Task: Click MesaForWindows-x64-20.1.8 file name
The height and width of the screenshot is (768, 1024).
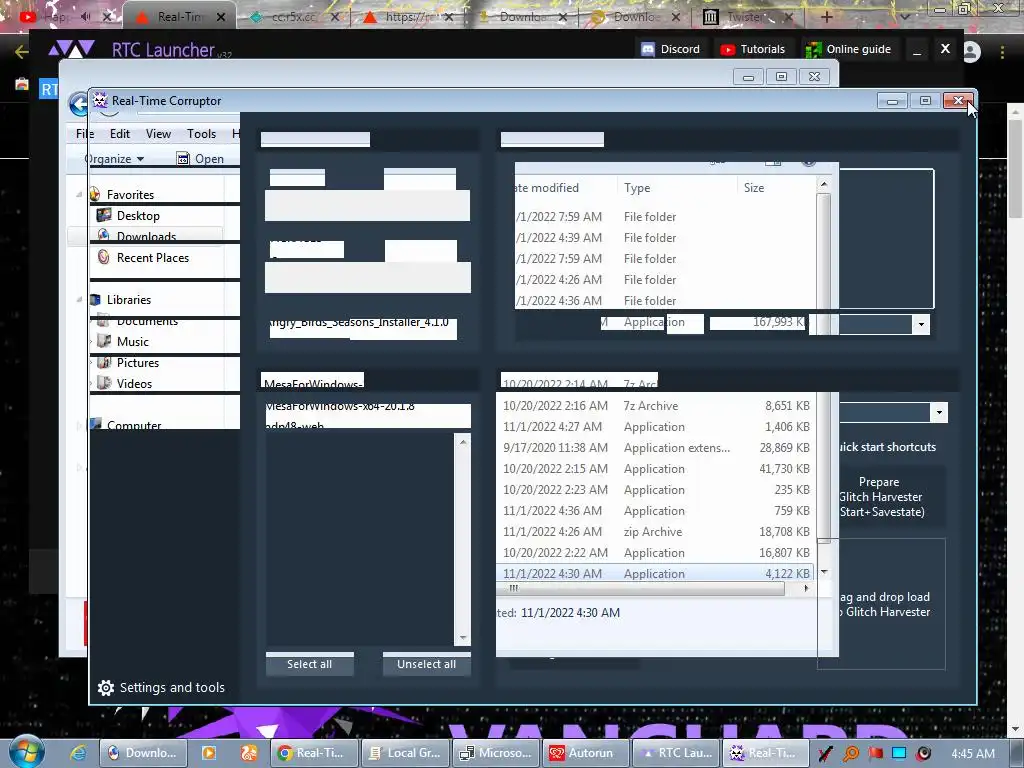Action: pyautogui.click(x=340, y=406)
